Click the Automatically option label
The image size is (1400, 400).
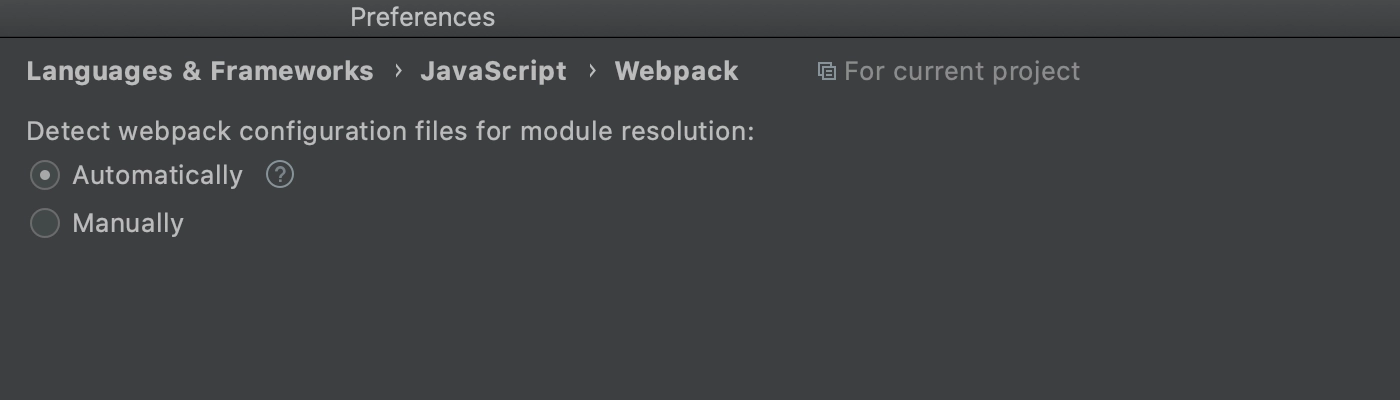click(x=157, y=175)
